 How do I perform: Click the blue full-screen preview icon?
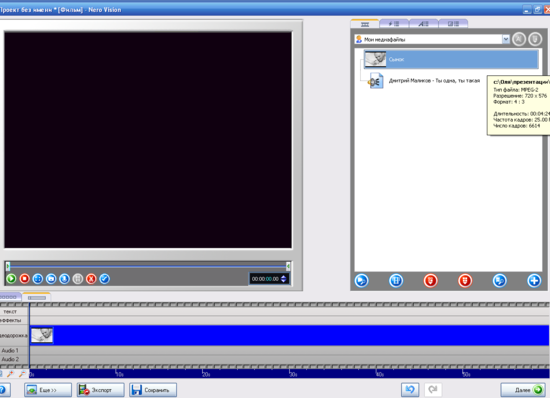(x=38, y=279)
